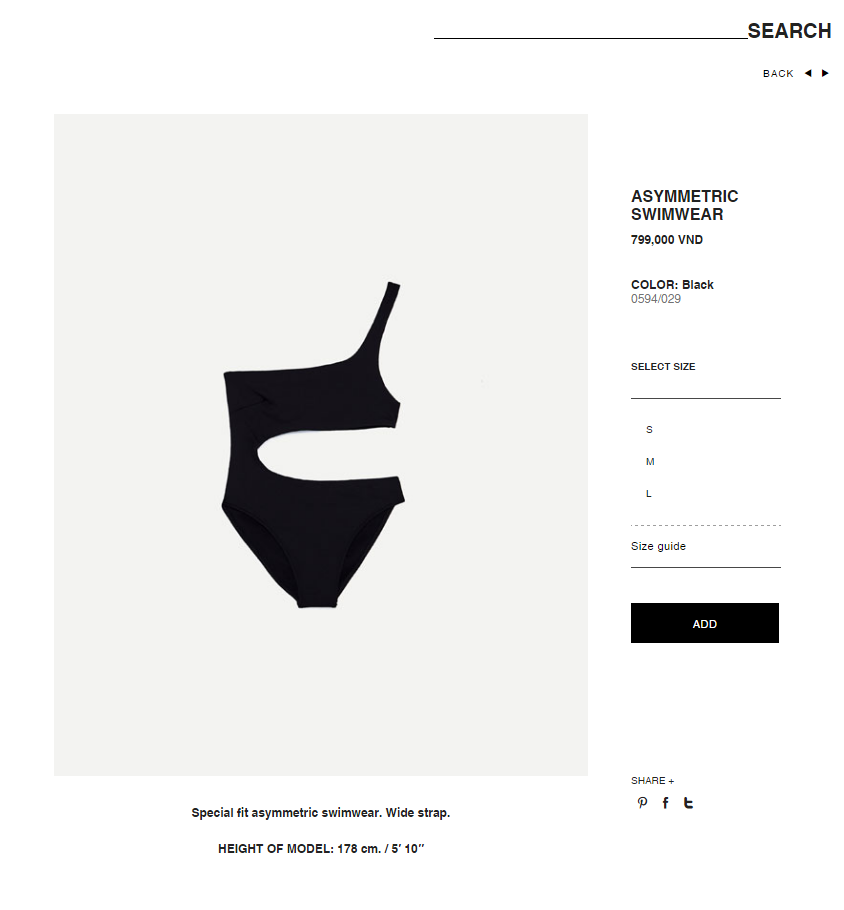Go to next product arrow
The image size is (844, 910).
(825, 73)
